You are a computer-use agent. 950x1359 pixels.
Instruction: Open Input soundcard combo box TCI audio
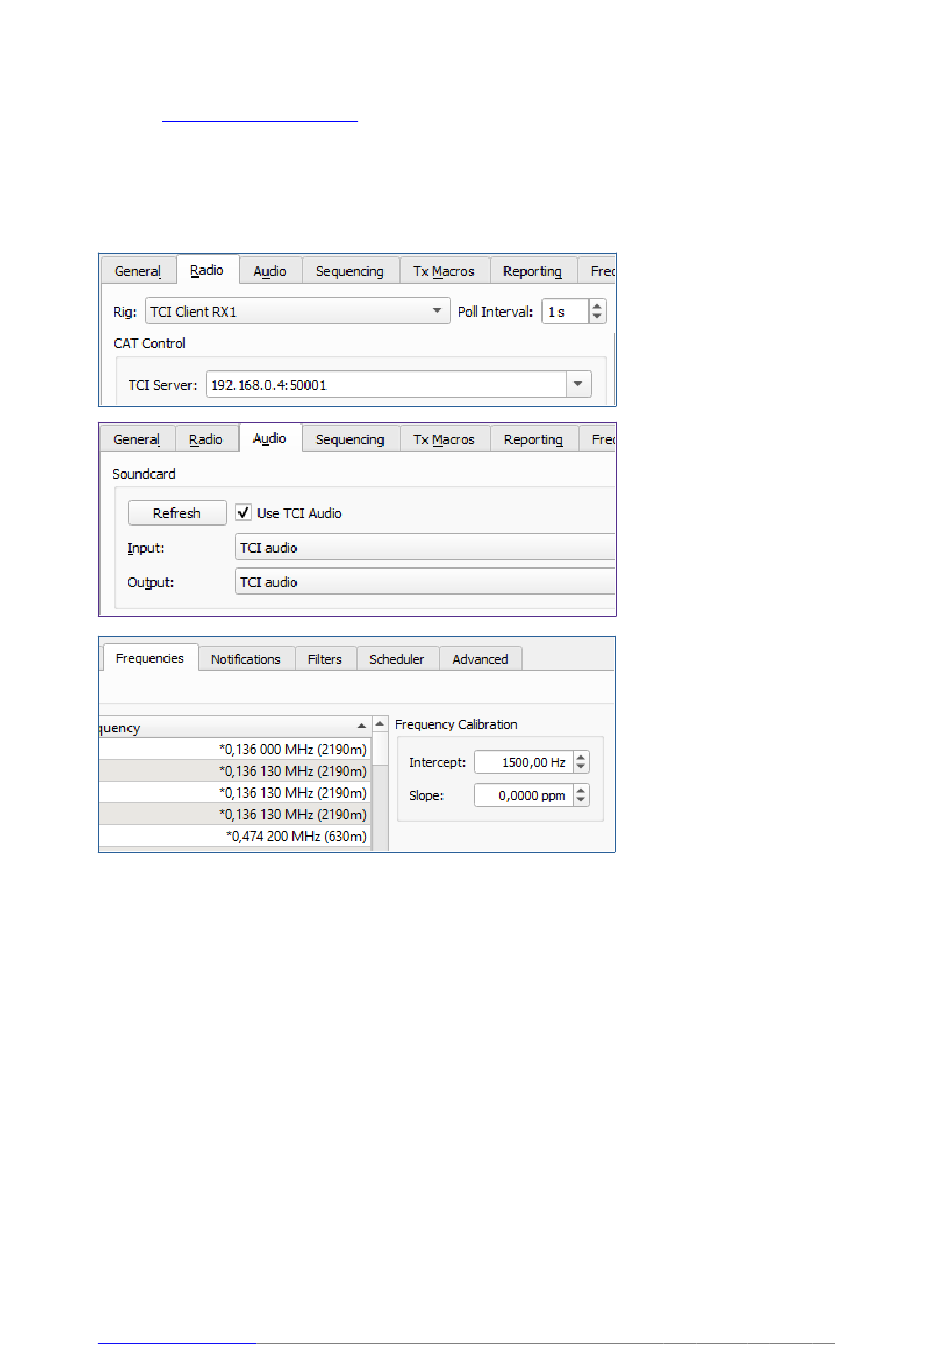click(x=425, y=547)
